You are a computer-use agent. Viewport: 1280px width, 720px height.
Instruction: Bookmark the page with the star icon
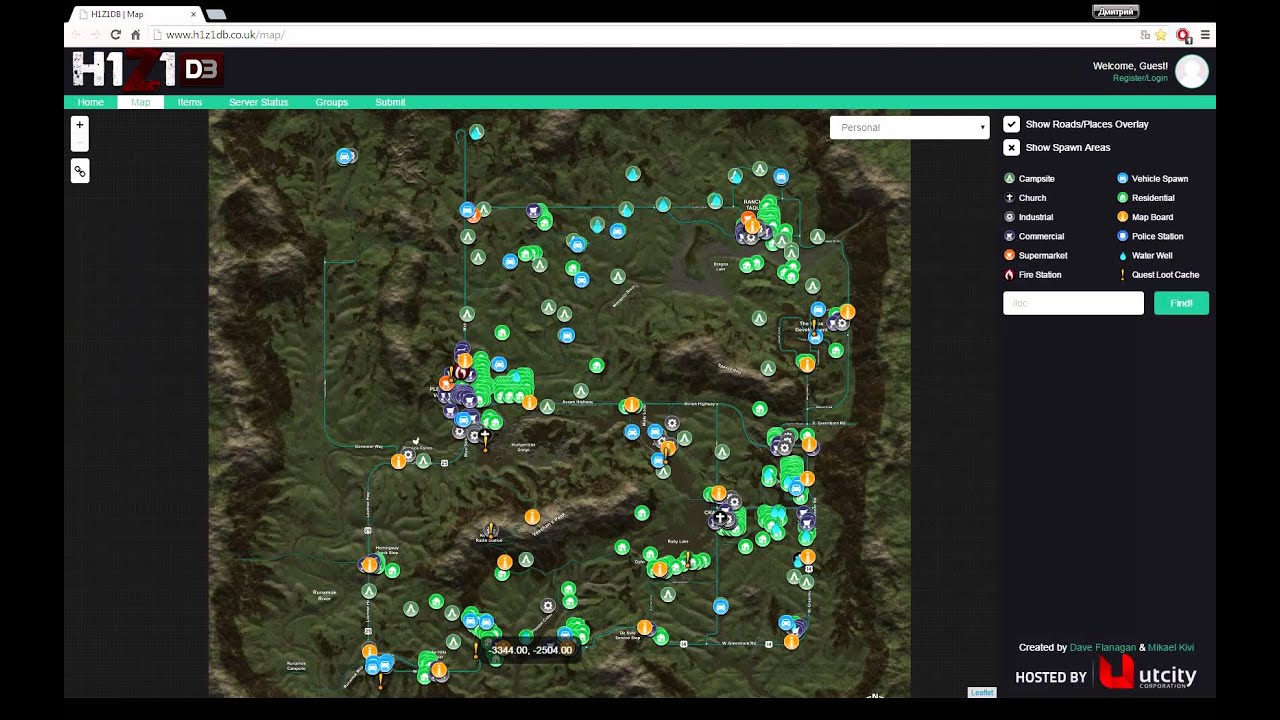click(x=1161, y=34)
